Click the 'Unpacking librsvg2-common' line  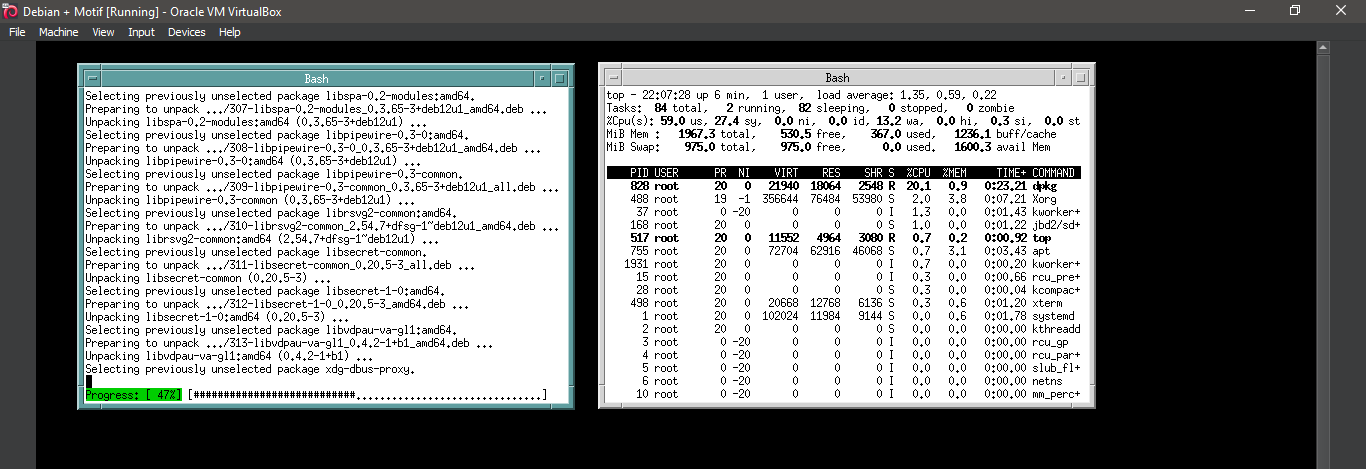260,239
